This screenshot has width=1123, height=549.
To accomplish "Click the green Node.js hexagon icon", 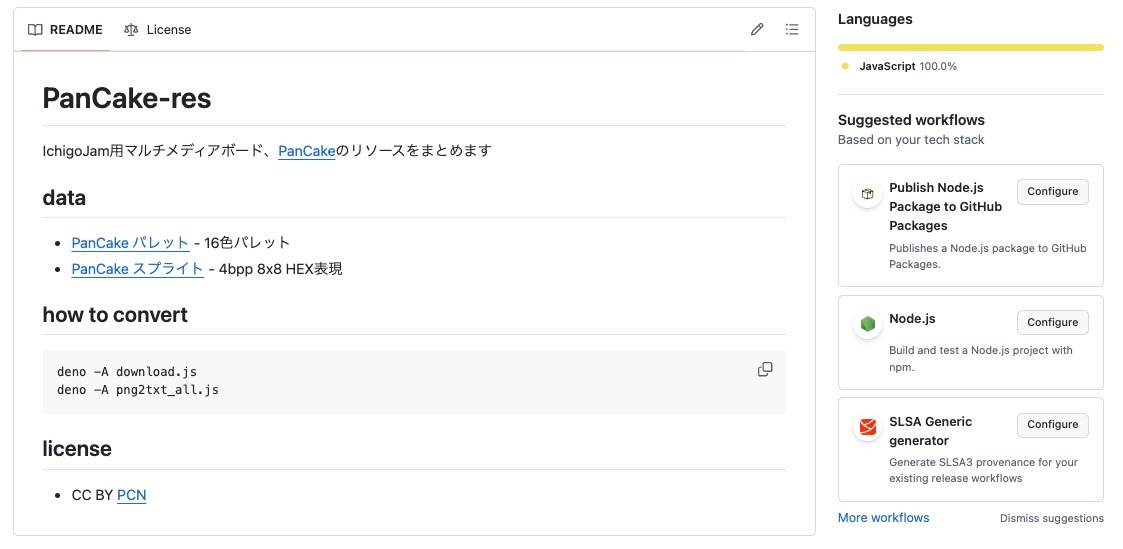I will (x=867, y=324).
